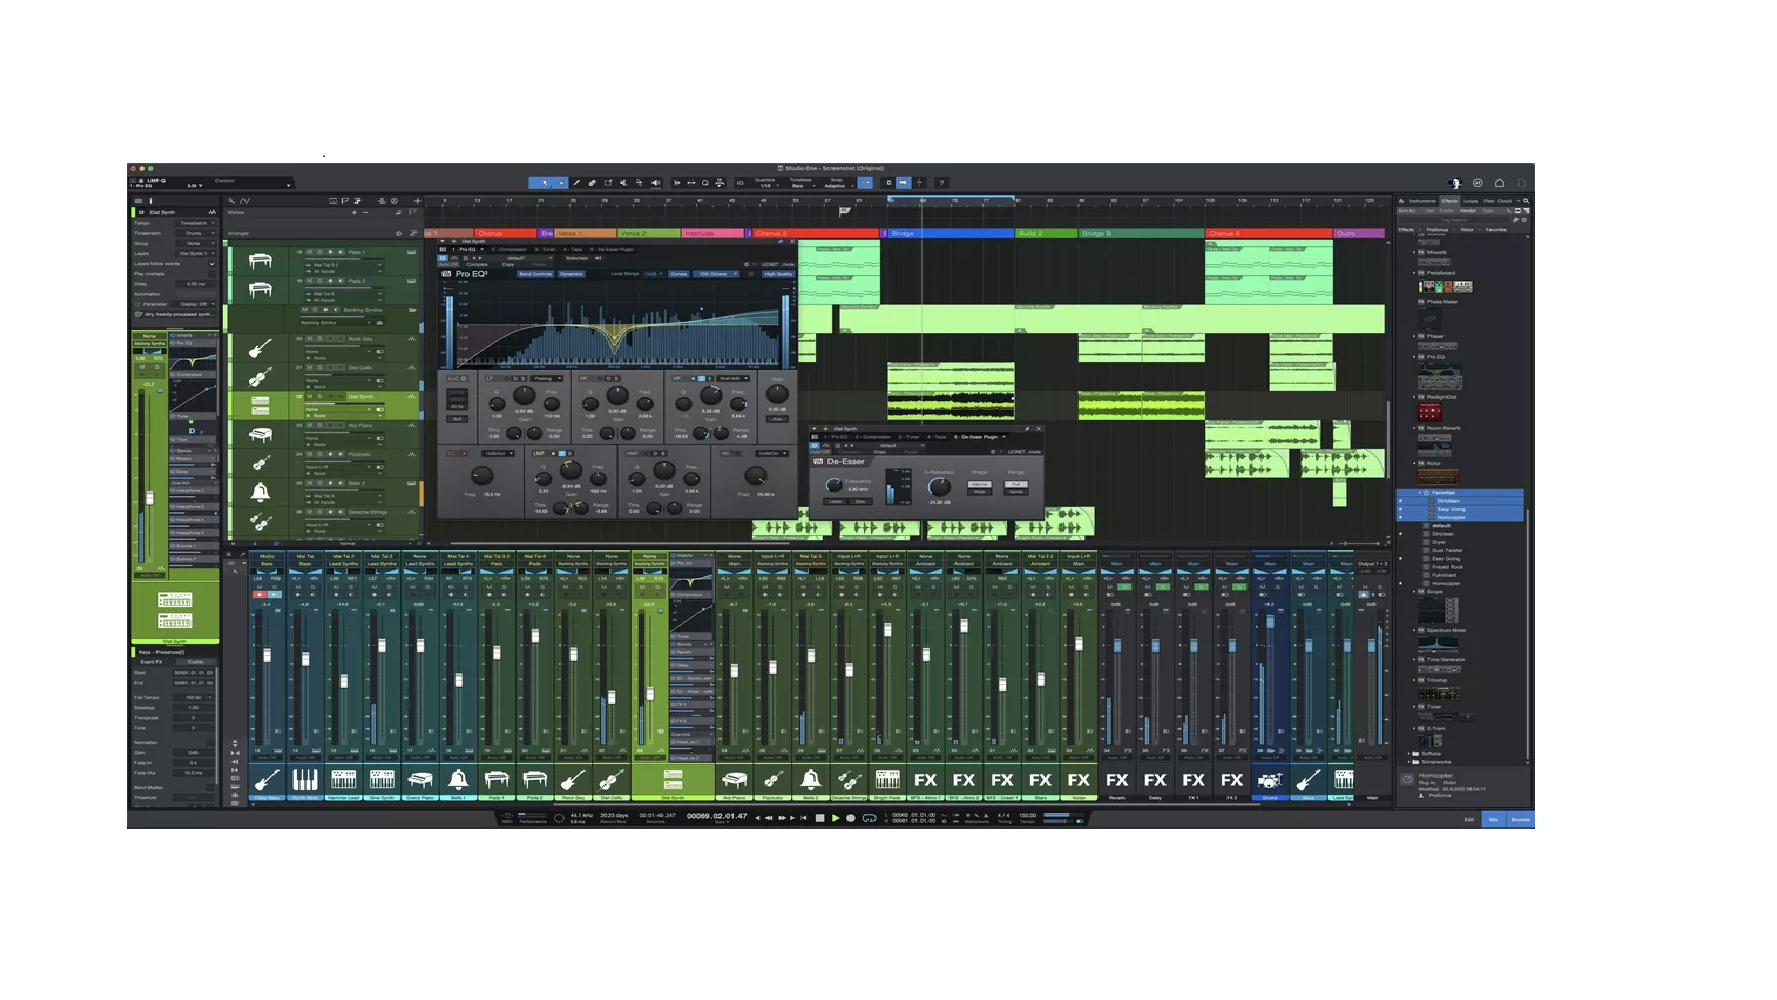Image resolution: width=1777 pixels, height=1000 pixels.
Task: Expand the Room Reverb item in browser
Action: tap(1414, 428)
